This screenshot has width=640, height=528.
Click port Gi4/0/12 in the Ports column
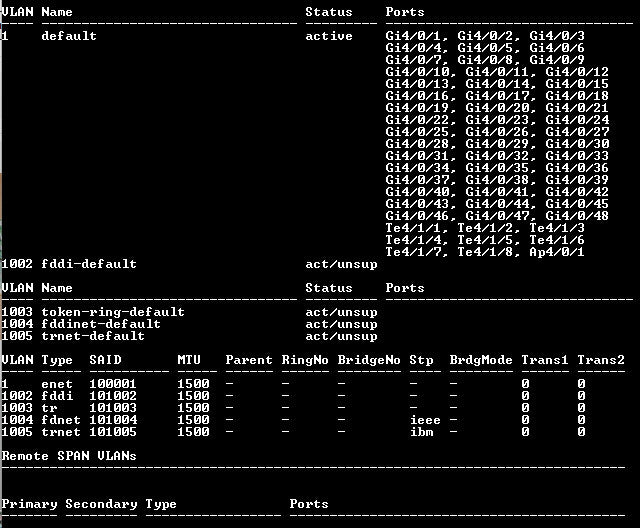[x=577, y=72]
